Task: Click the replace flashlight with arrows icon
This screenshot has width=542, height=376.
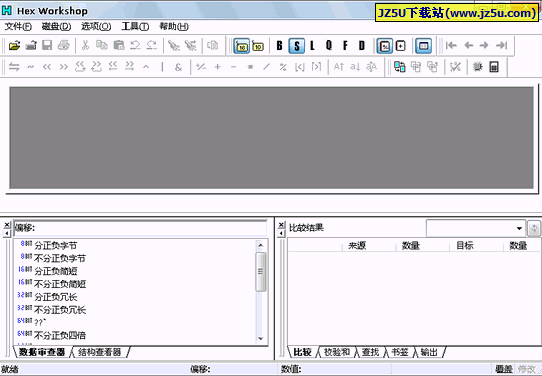Action: [x=190, y=45]
